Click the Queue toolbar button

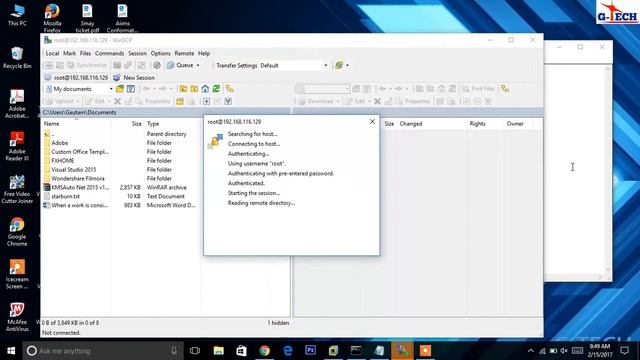coord(180,65)
